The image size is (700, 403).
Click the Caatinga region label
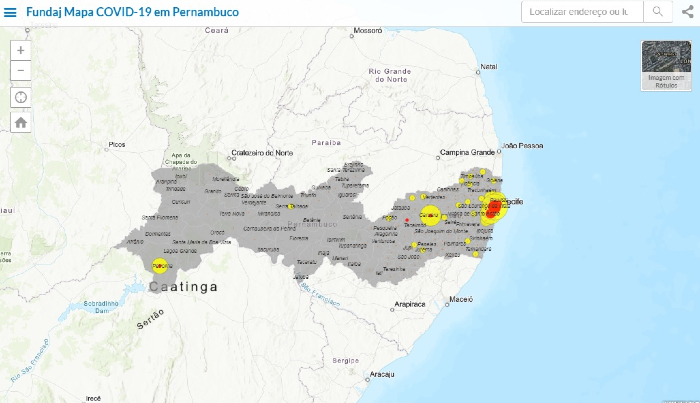click(183, 287)
